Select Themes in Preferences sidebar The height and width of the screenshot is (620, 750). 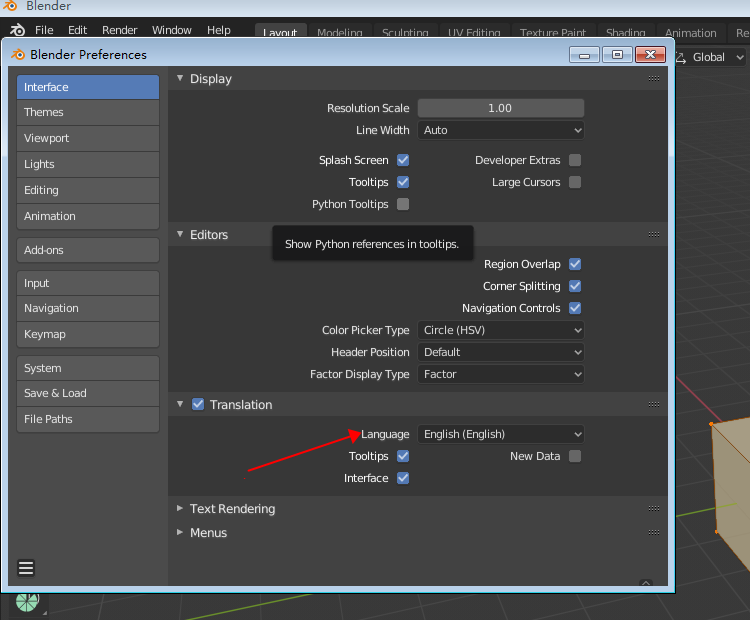(x=88, y=112)
